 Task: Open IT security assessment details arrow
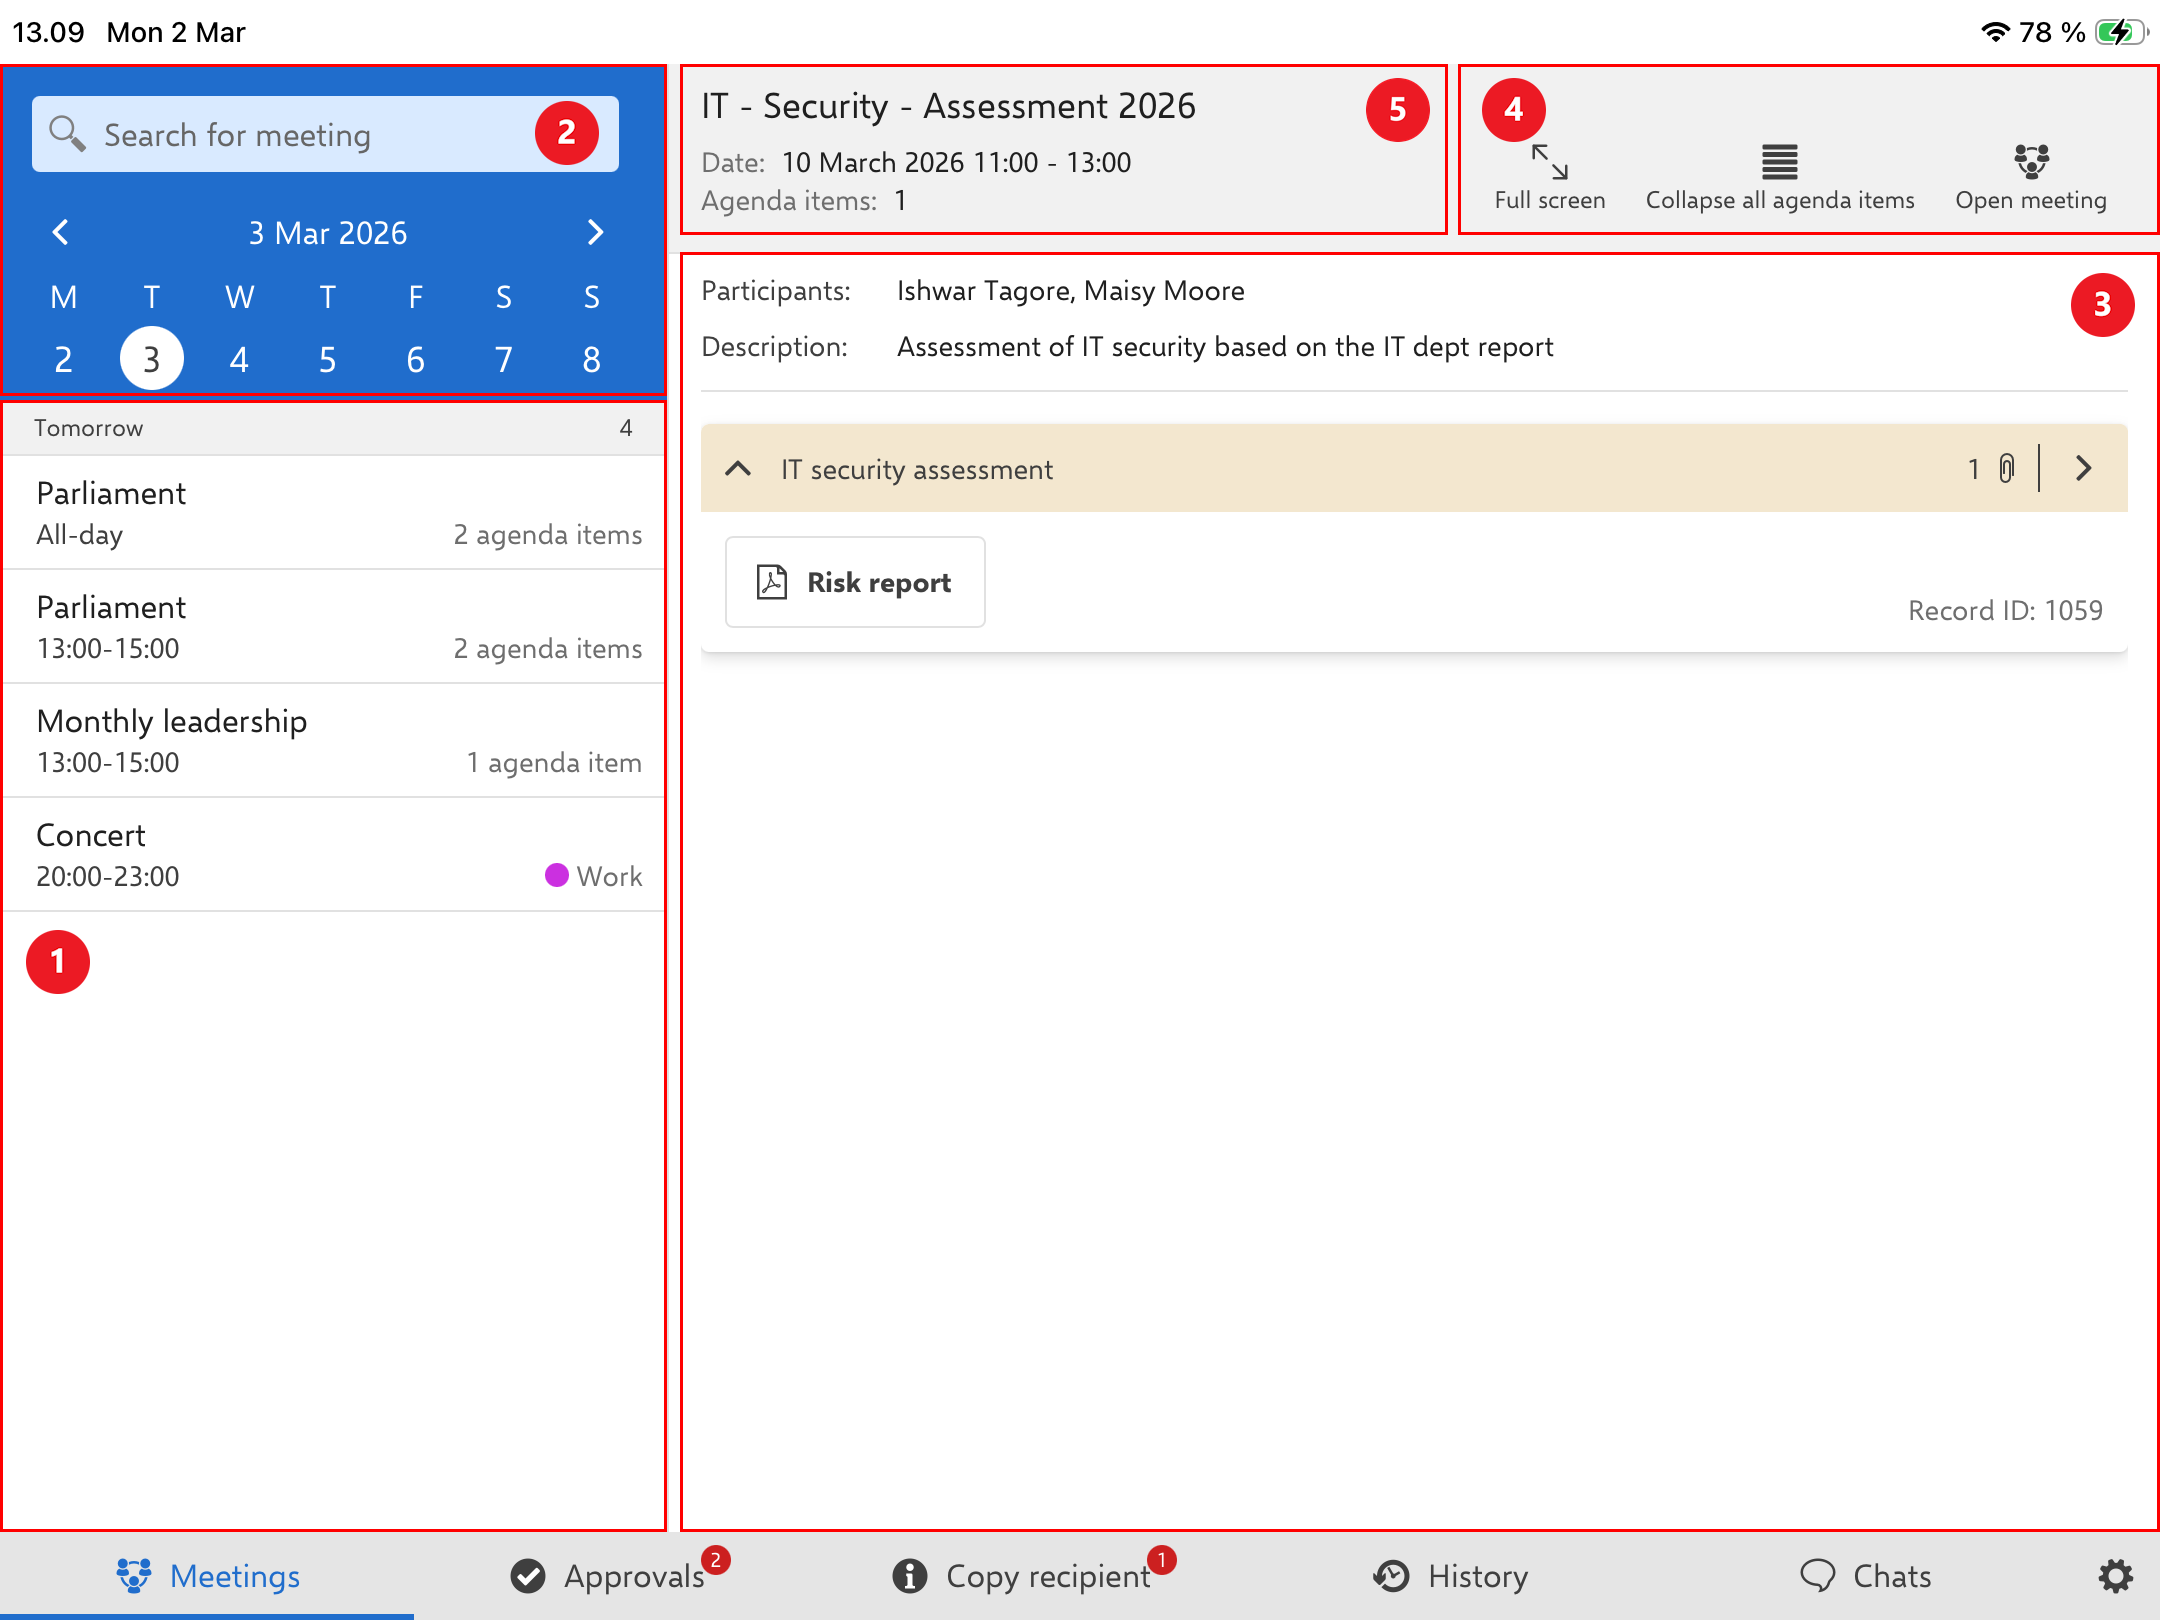pyautogui.click(x=2084, y=468)
